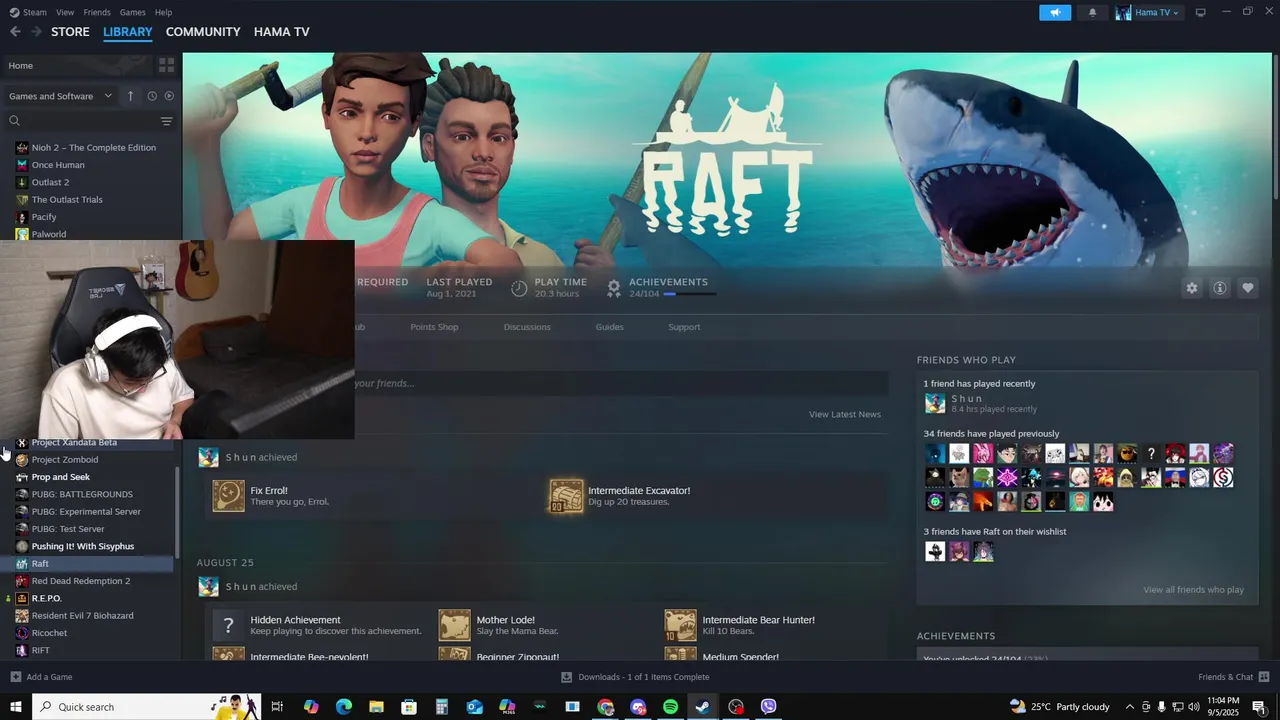Expand the Games and Software filter dropdown
The height and width of the screenshot is (720, 1280).
coord(61,96)
